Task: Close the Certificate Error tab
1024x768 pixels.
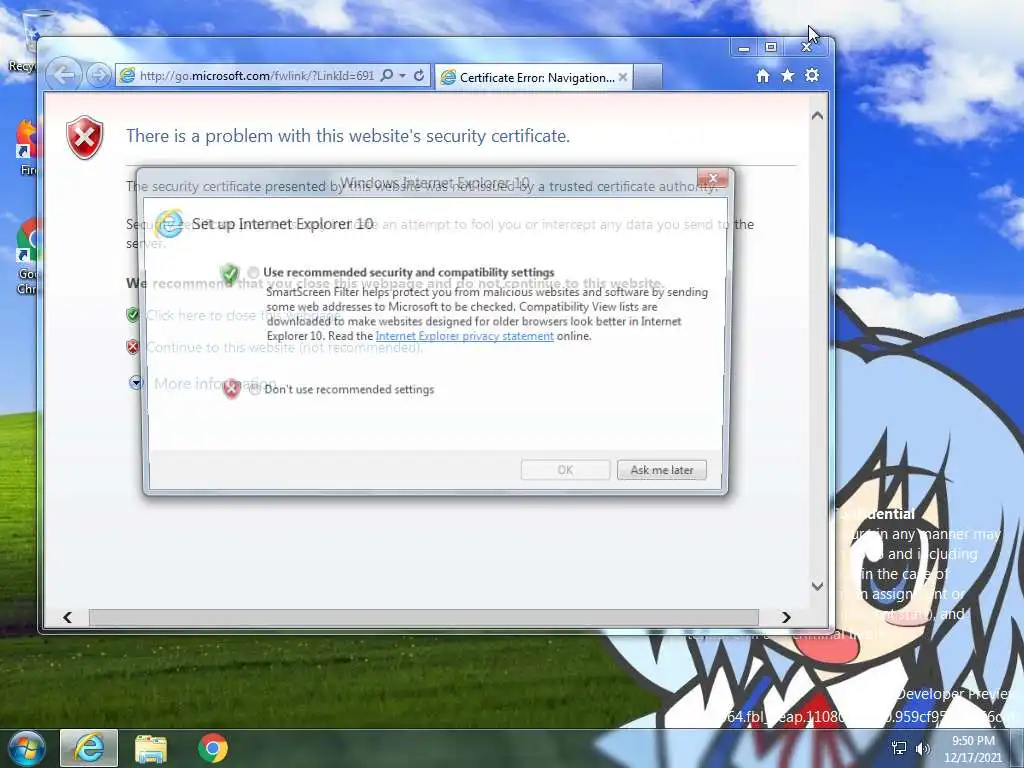Action: tap(623, 77)
